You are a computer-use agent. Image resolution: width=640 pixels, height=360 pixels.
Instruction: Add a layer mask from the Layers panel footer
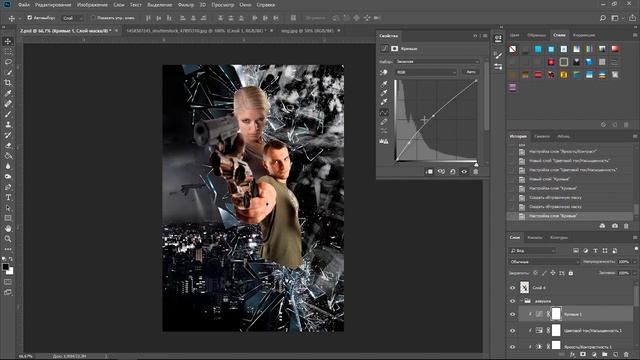pyautogui.click(x=583, y=355)
